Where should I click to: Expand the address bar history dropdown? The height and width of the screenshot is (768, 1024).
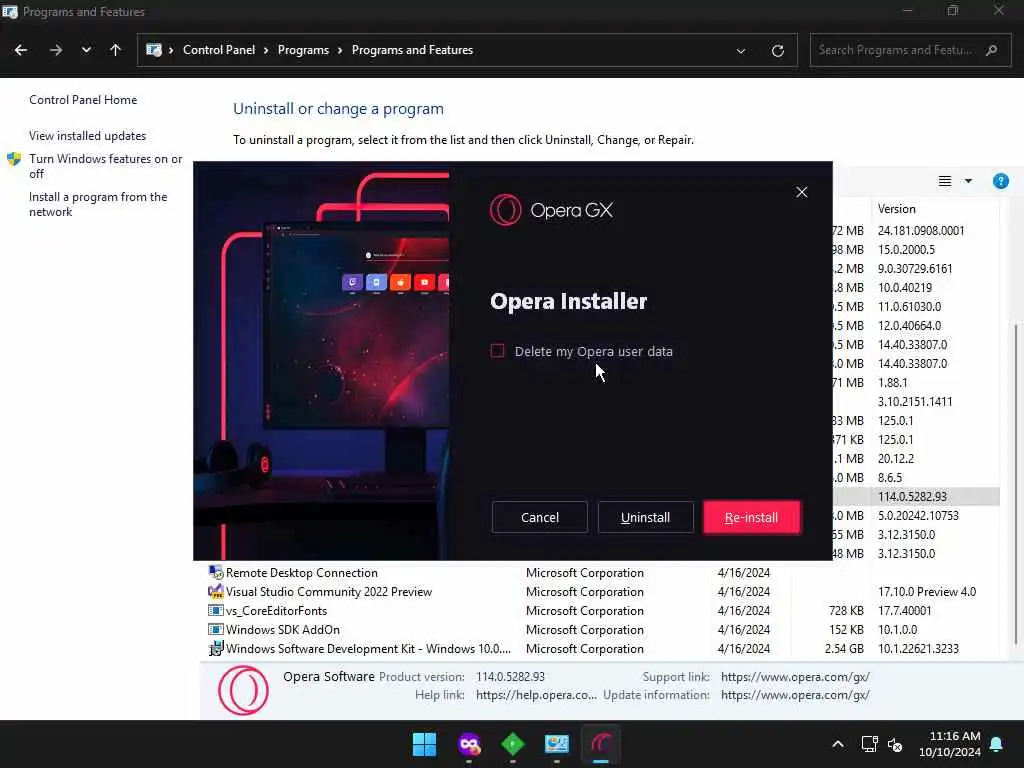point(741,51)
